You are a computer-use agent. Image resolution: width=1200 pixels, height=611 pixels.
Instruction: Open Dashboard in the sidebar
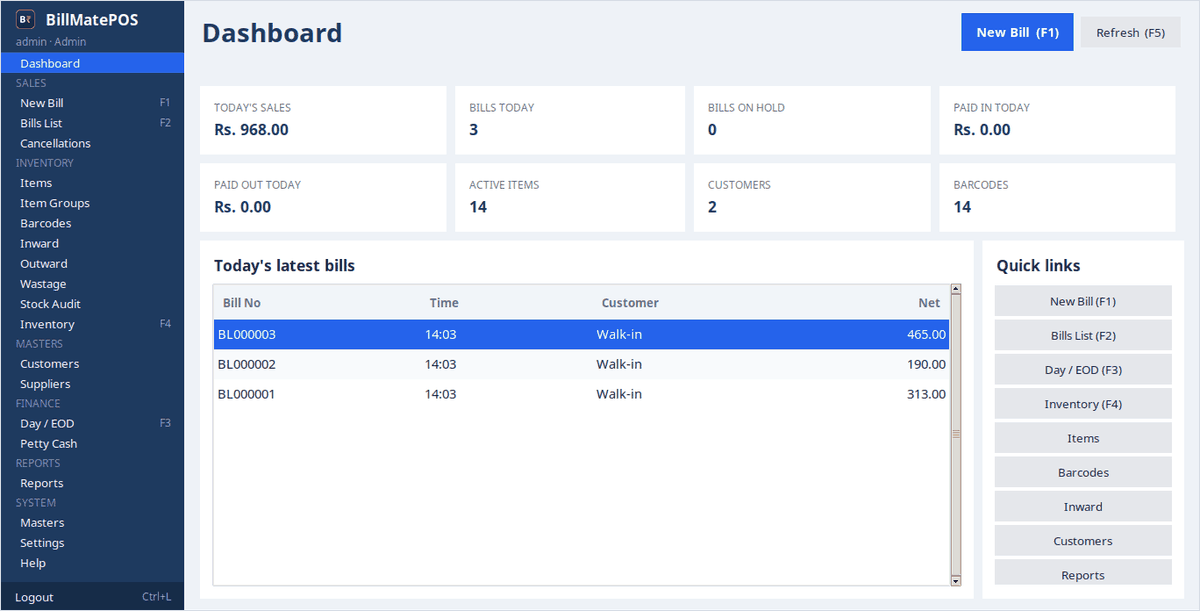(x=92, y=63)
